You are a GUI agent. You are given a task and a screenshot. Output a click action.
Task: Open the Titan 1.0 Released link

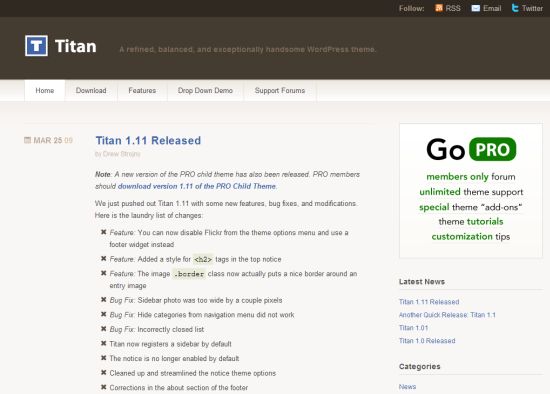[427, 341]
